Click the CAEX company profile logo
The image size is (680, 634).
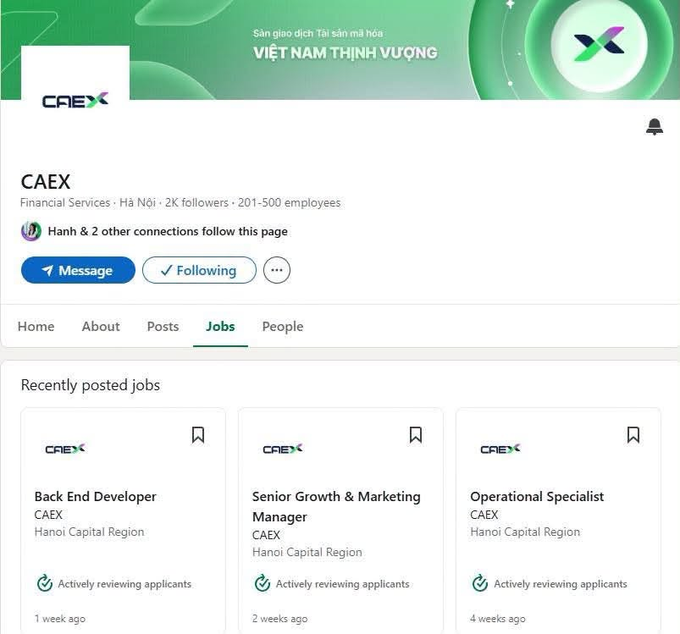75,101
